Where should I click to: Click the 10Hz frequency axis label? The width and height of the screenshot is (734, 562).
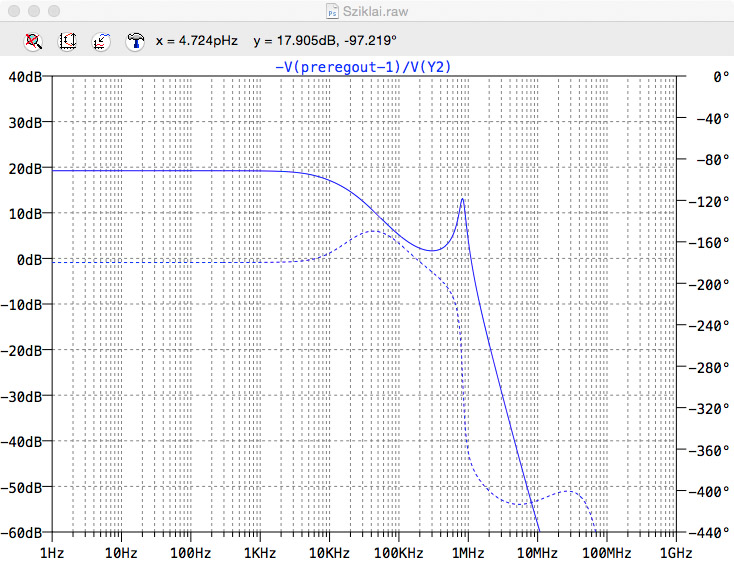(x=121, y=553)
